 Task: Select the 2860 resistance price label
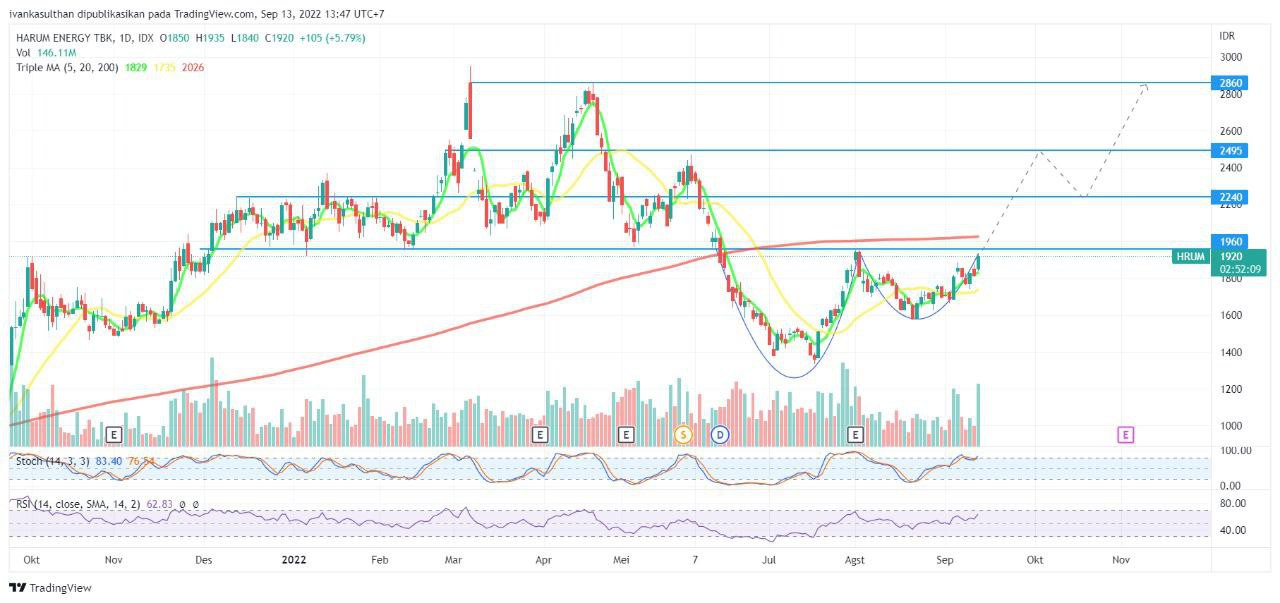point(1230,83)
